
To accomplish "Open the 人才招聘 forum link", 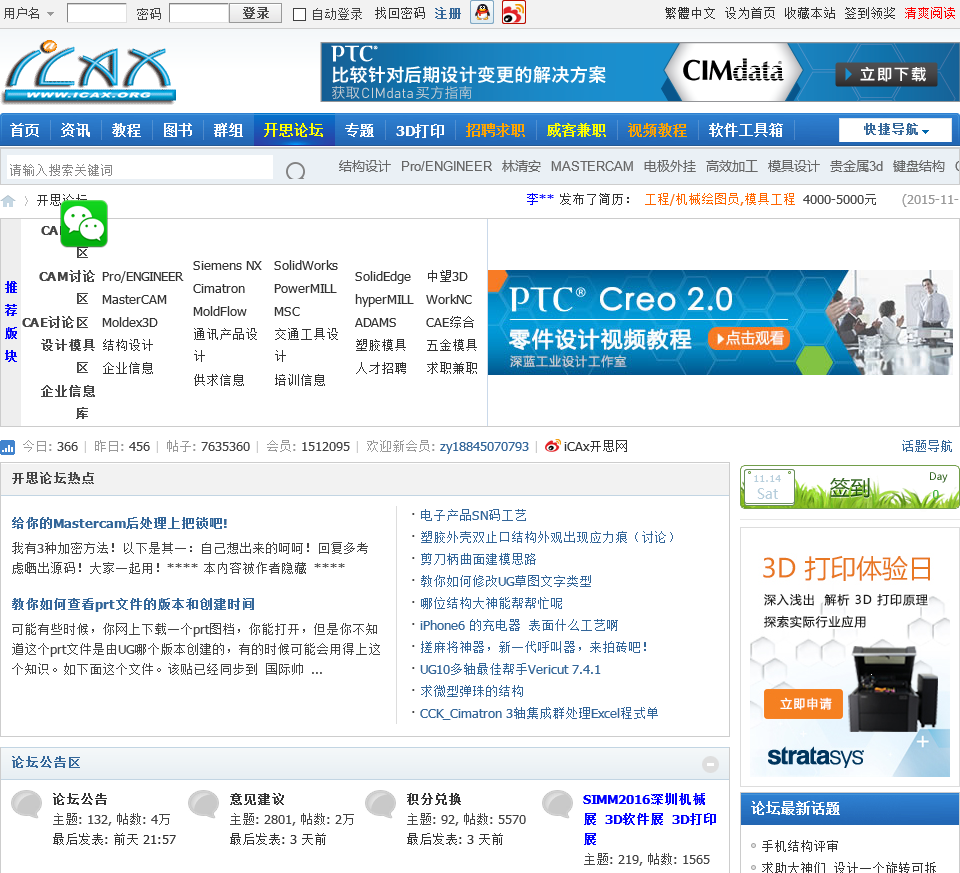I will pos(381,368).
